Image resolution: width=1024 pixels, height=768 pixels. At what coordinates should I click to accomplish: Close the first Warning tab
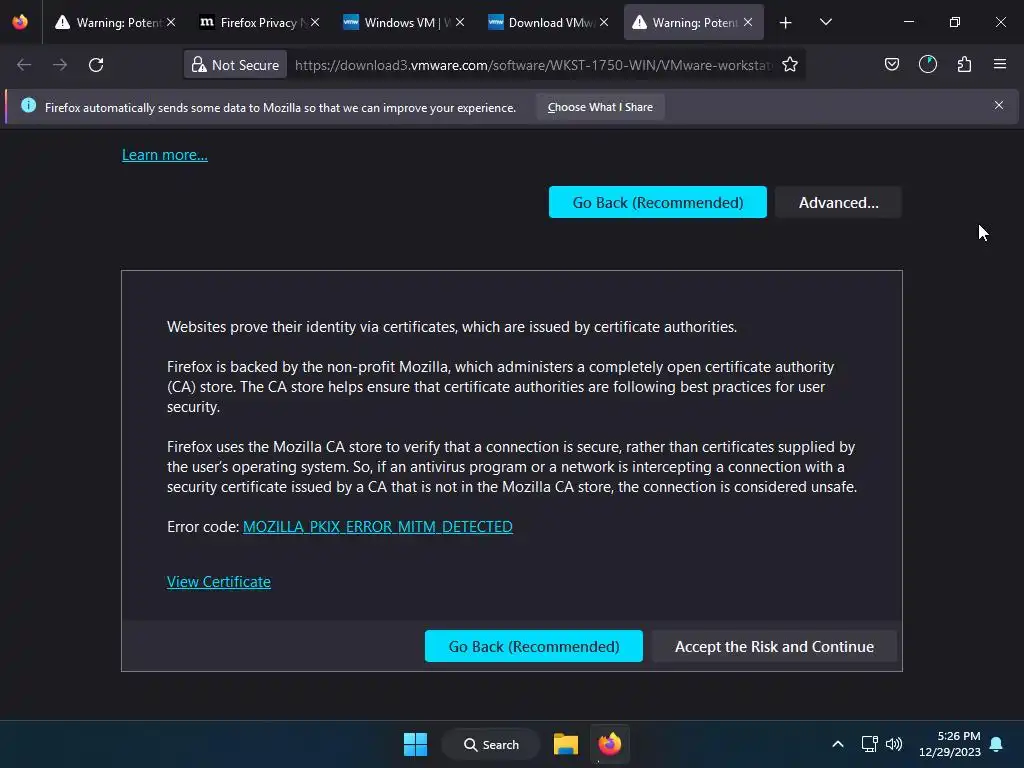click(171, 22)
